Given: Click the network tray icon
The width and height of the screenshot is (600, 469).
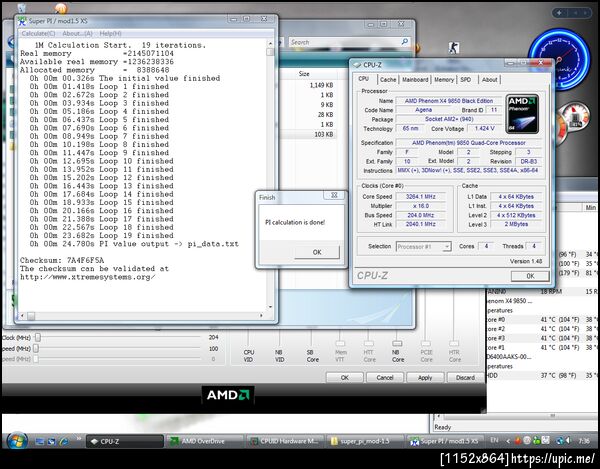Looking at the screenshot, I should 559,441.
